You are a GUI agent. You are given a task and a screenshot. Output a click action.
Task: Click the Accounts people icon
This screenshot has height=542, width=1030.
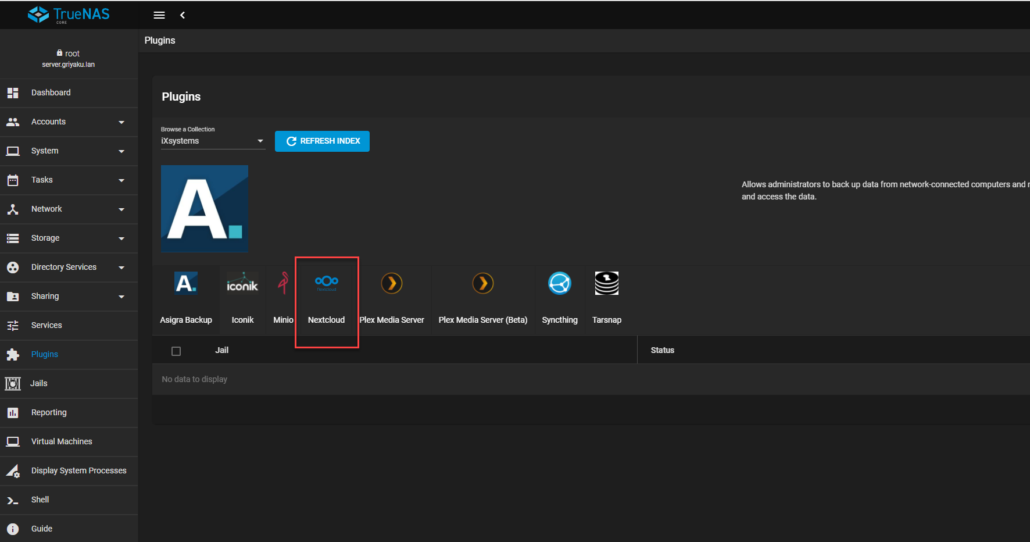point(12,122)
